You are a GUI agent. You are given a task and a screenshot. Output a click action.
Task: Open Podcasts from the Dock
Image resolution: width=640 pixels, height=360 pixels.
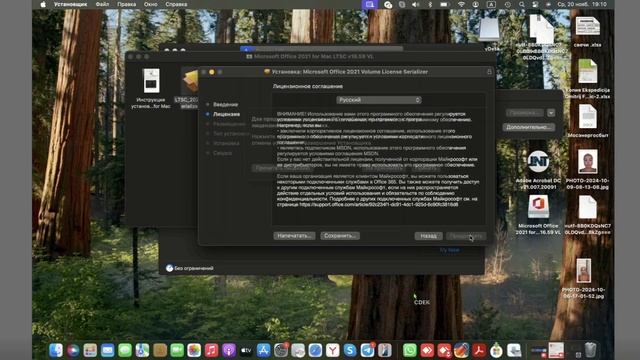229,350
